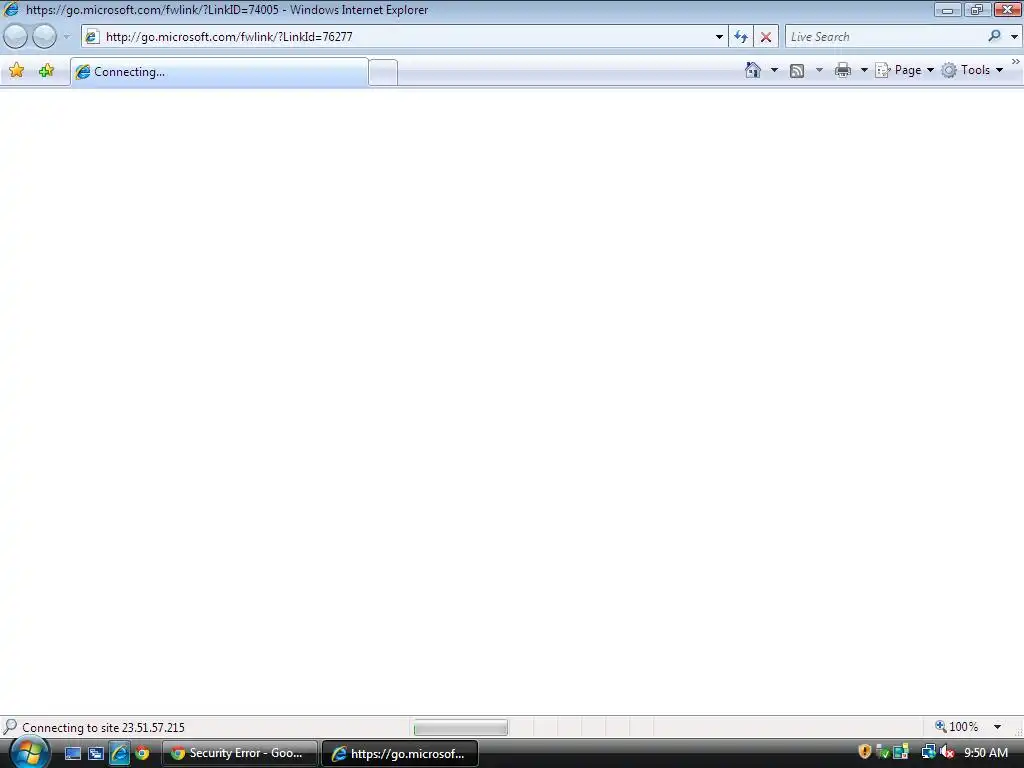Click the page icon in the address bar
Viewport: 1024px width, 768px height.
92,37
